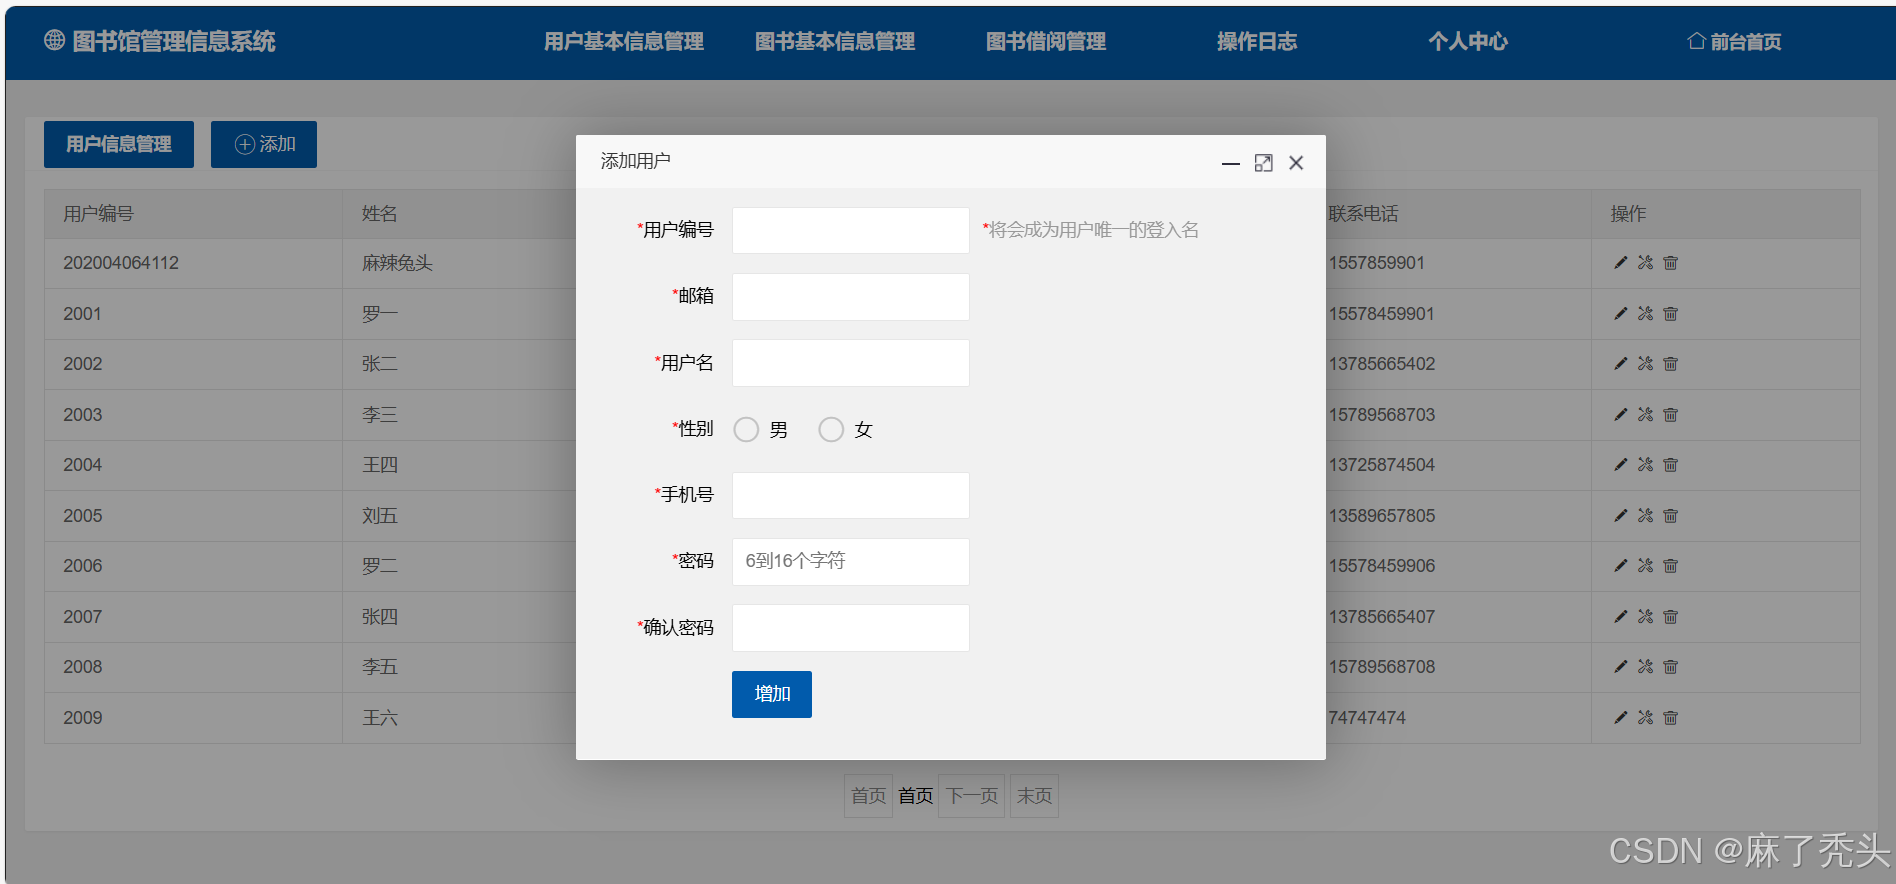1896x884 pixels.
Task: Click phone number 74747474
Action: [1367, 718]
